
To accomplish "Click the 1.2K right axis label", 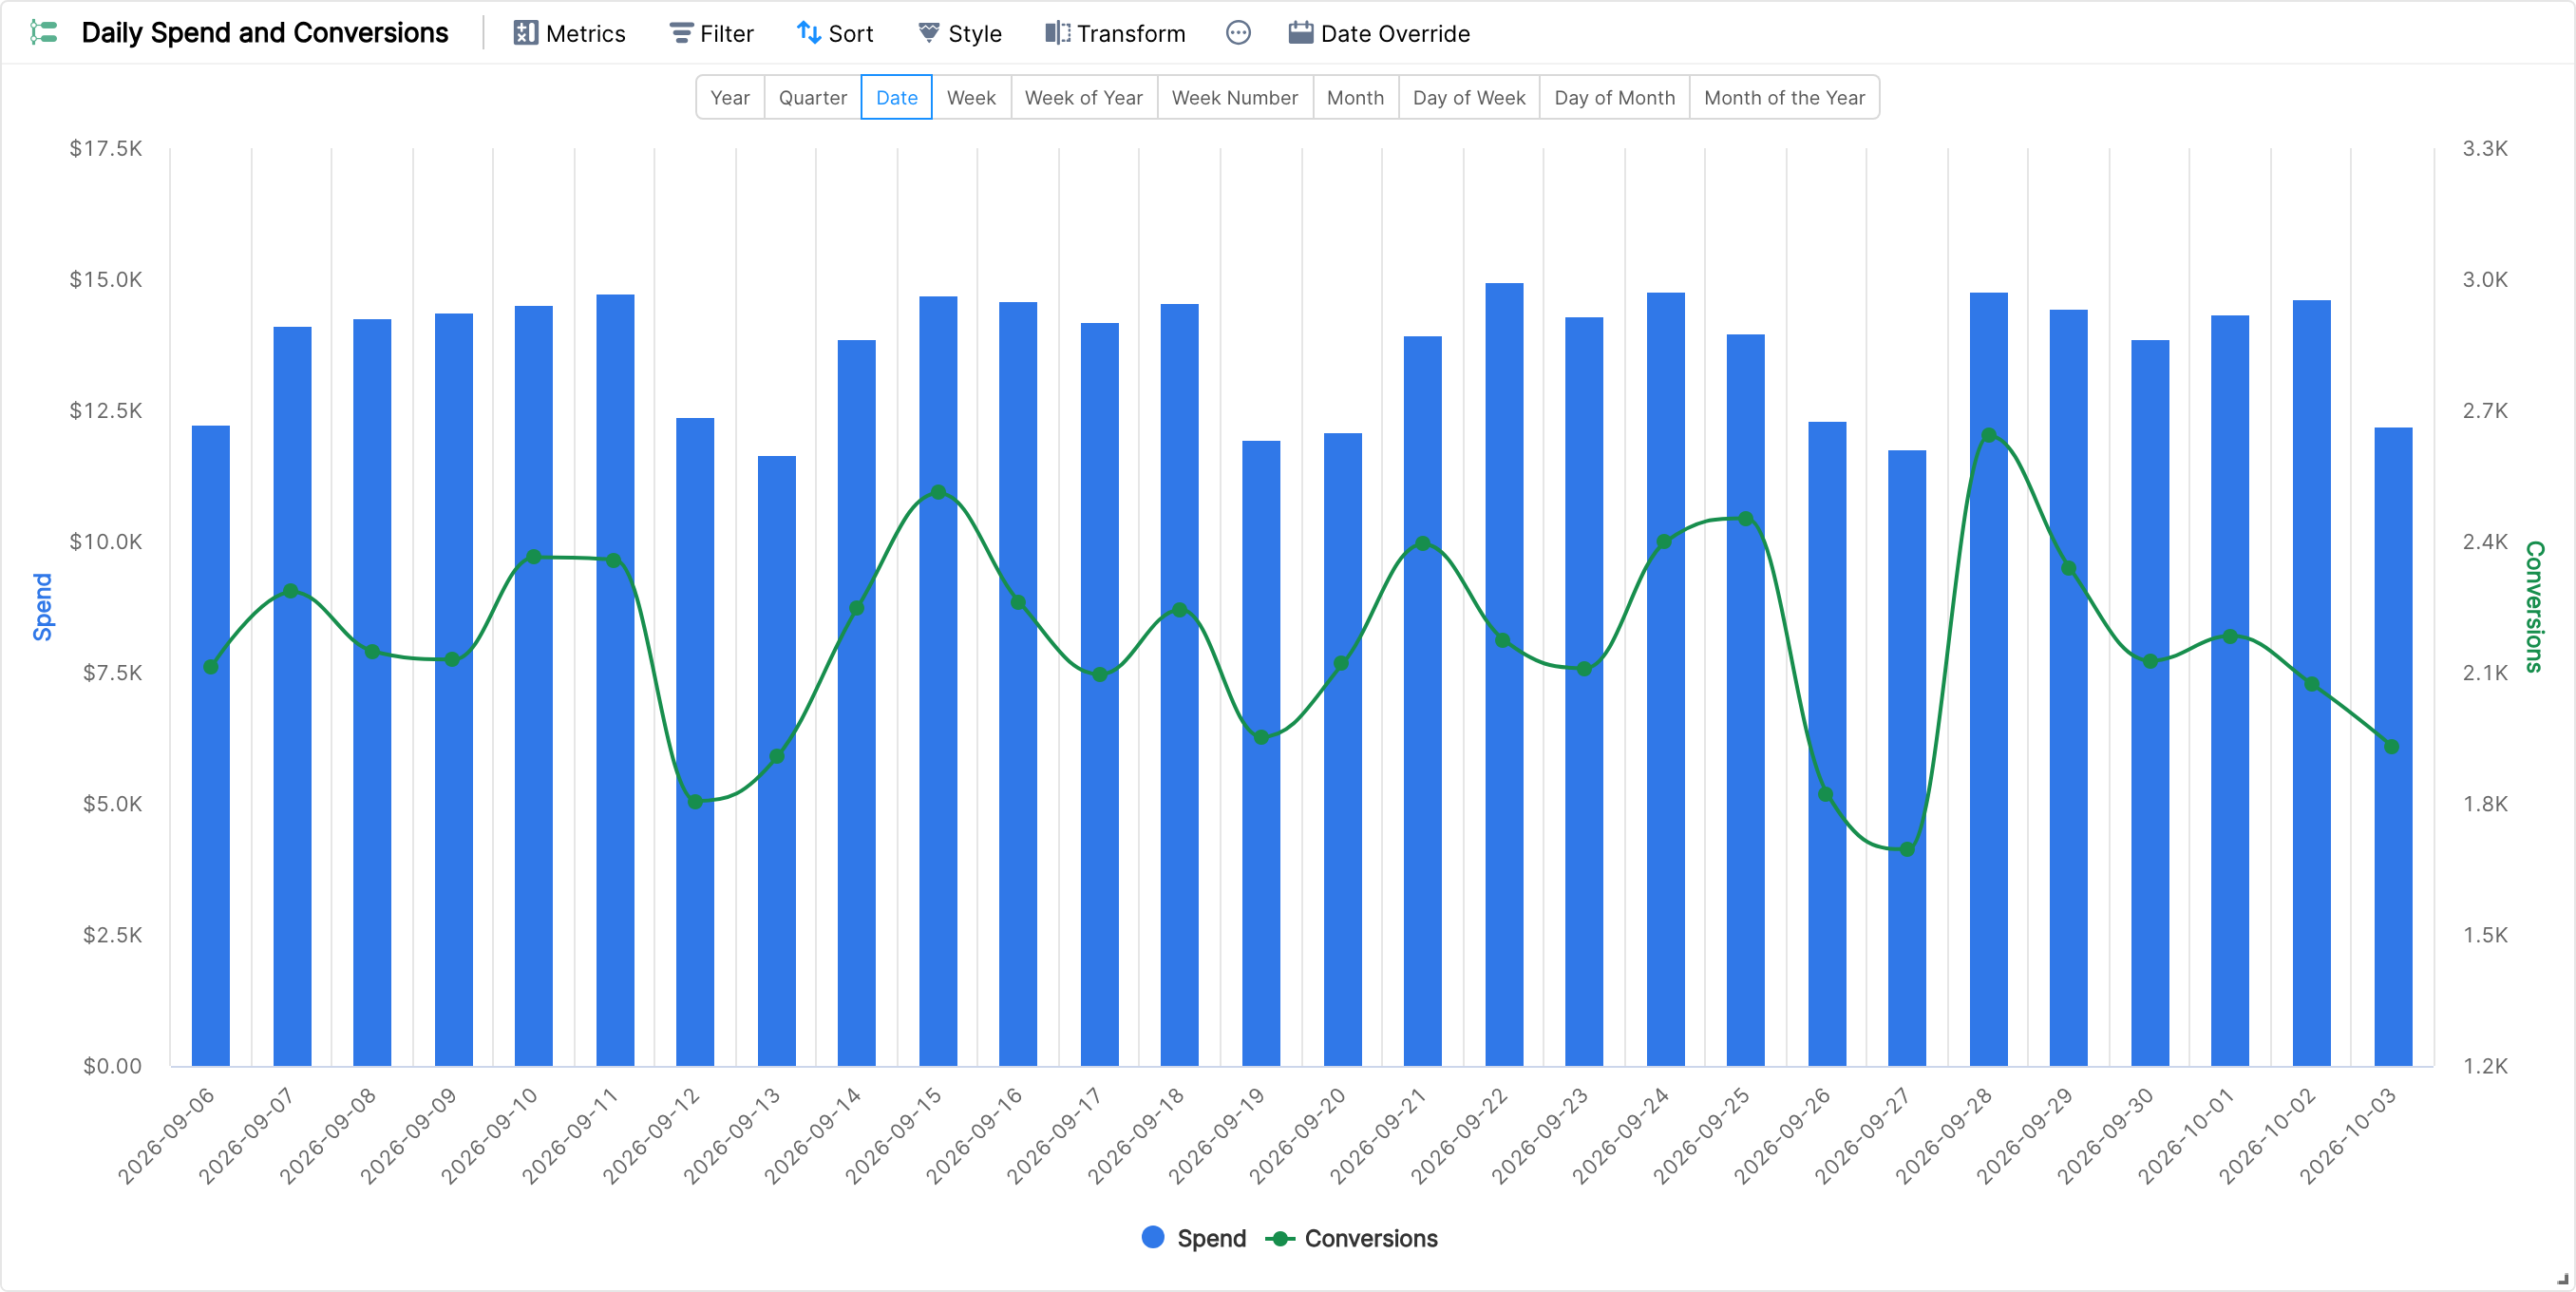I will tap(2485, 1066).
